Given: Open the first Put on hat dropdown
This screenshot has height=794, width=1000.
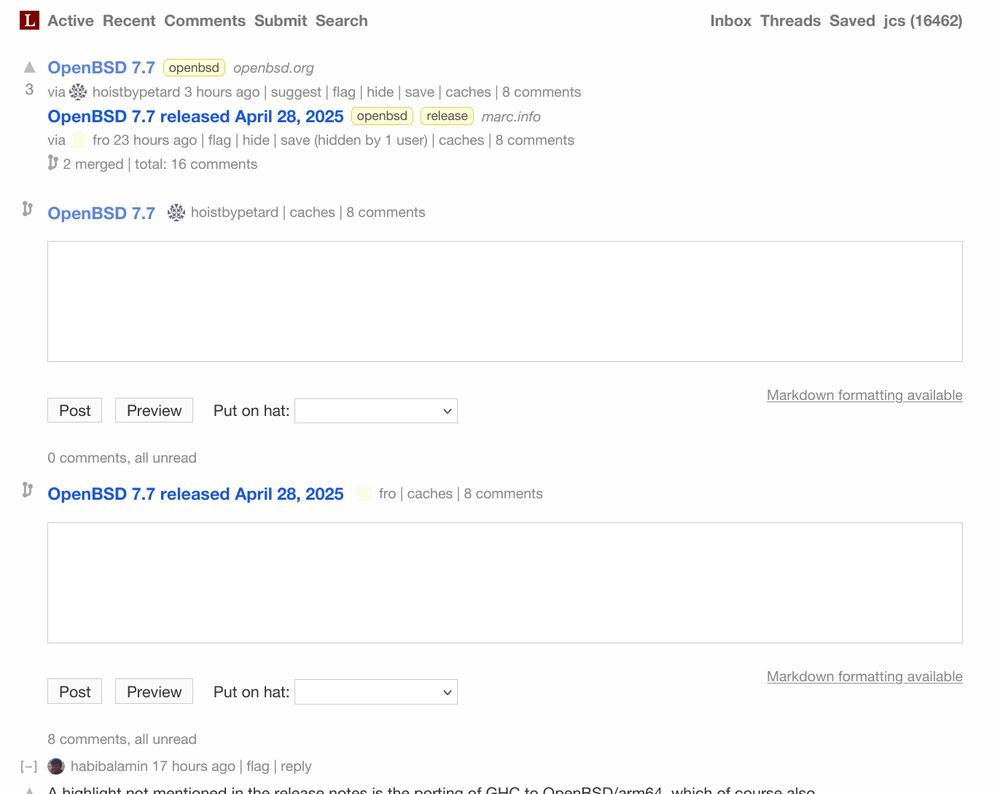Looking at the screenshot, I should [x=376, y=411].
